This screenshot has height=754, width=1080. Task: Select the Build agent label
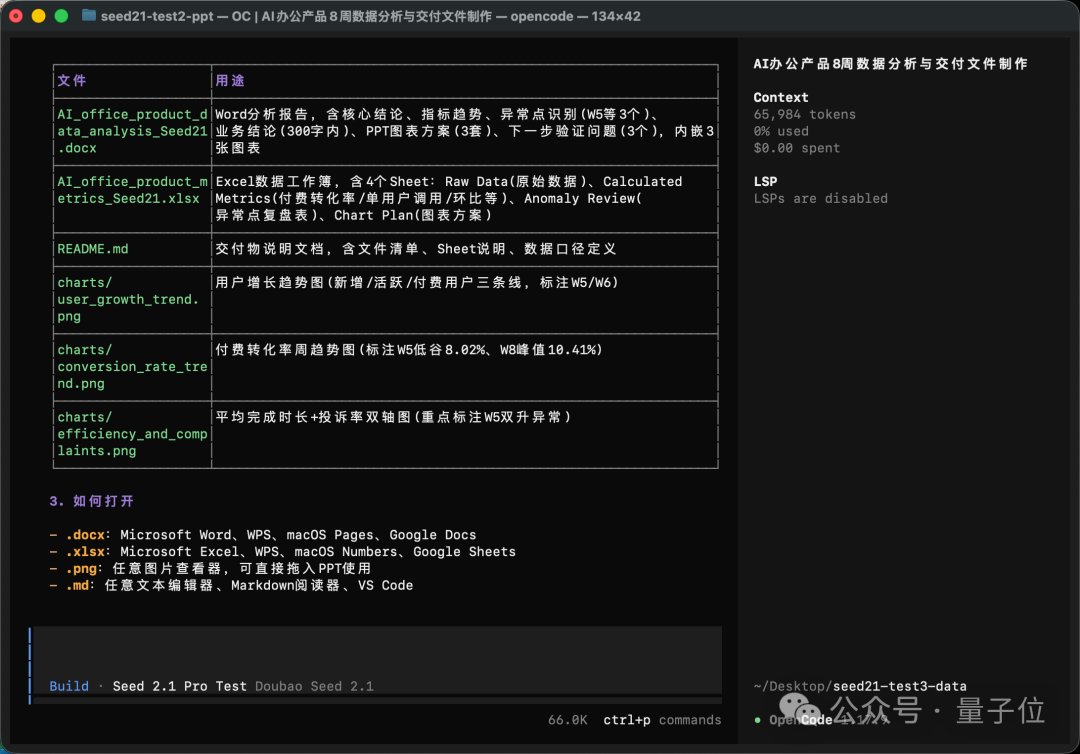(69, 686)
